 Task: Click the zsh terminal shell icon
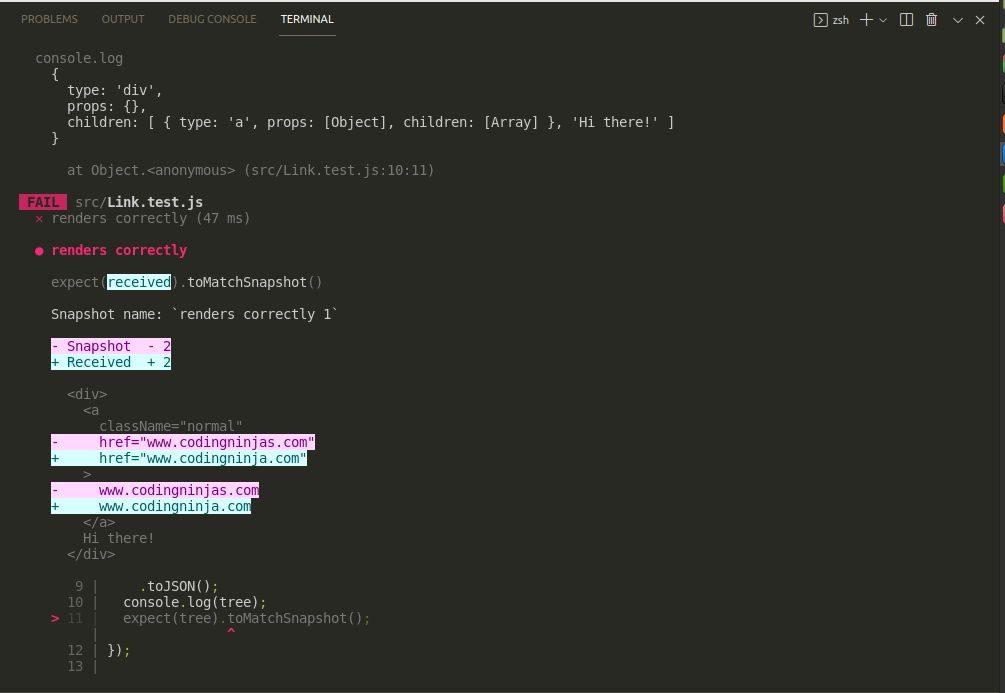pos(820,20)
